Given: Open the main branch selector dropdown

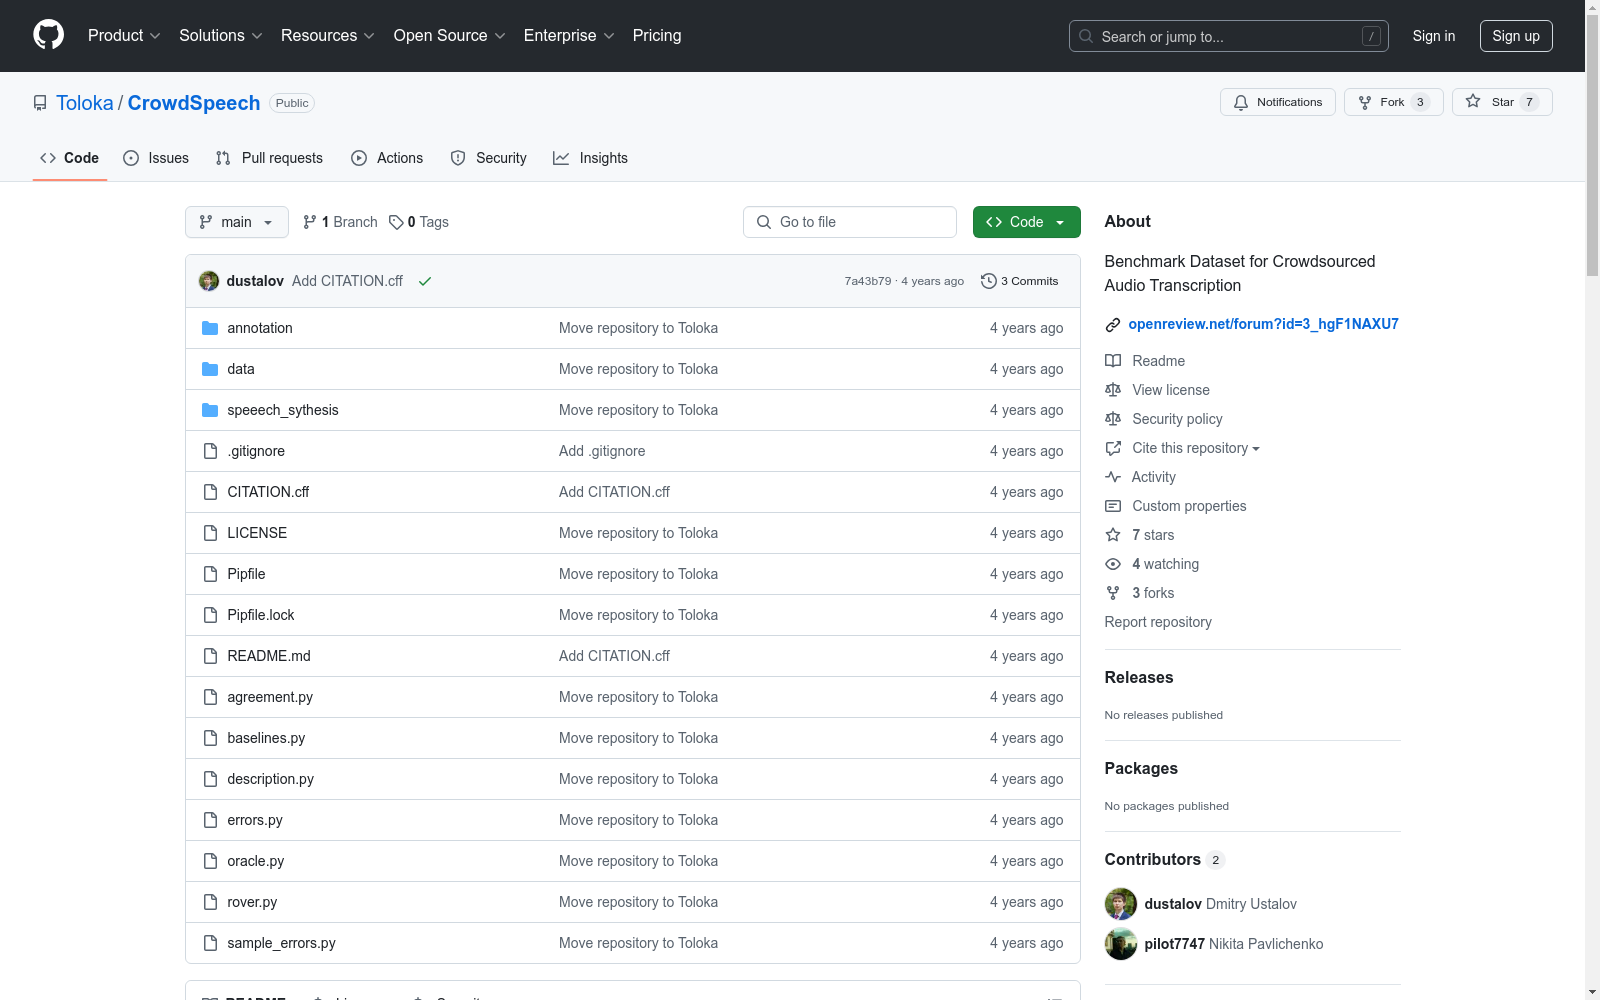Looking at the screenshot, I should (237, 222).
